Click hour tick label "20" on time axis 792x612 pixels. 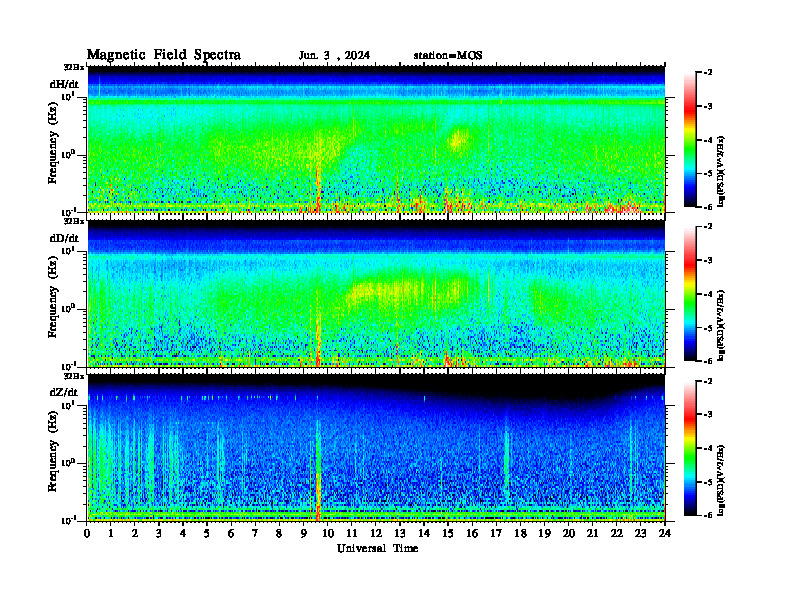pyautogui.click(x=569, y=533)
